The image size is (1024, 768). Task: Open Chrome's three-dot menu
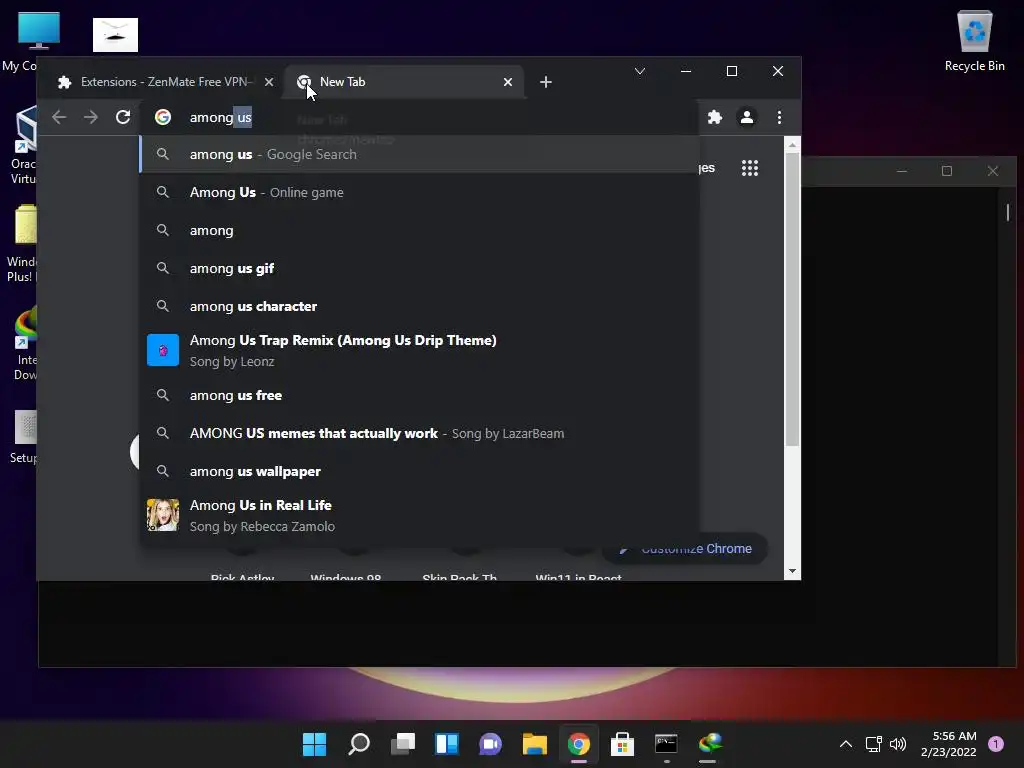pyautogui.click(x=779, y=117)
